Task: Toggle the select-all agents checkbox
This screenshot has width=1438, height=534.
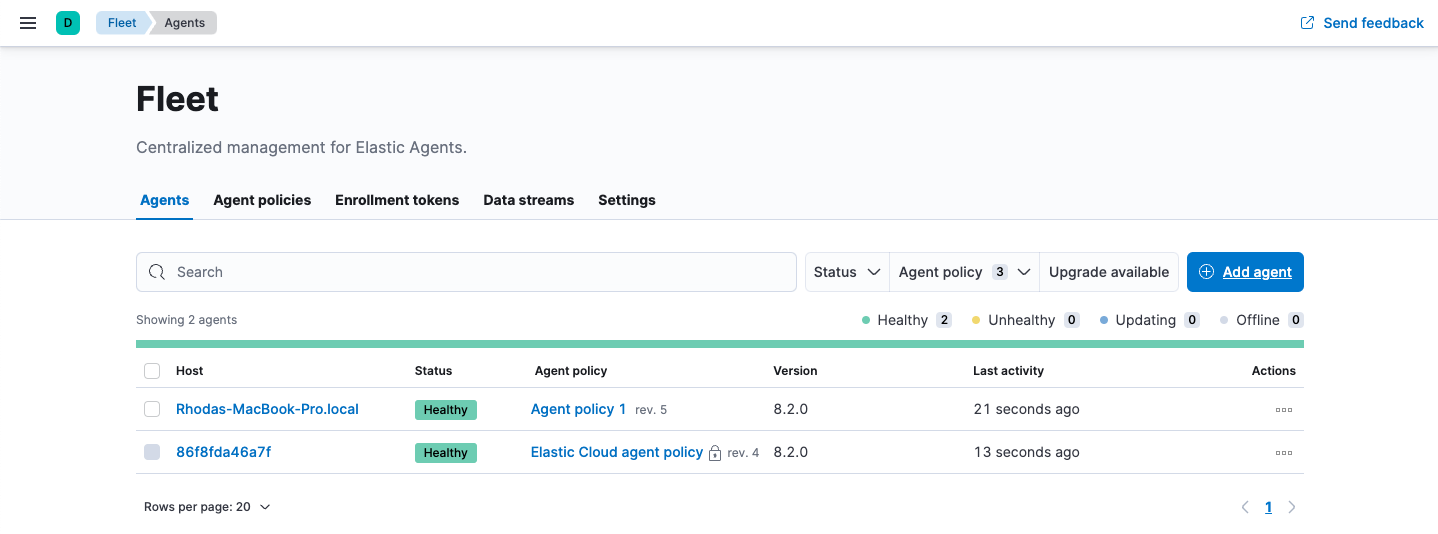Action: (152, 371)
